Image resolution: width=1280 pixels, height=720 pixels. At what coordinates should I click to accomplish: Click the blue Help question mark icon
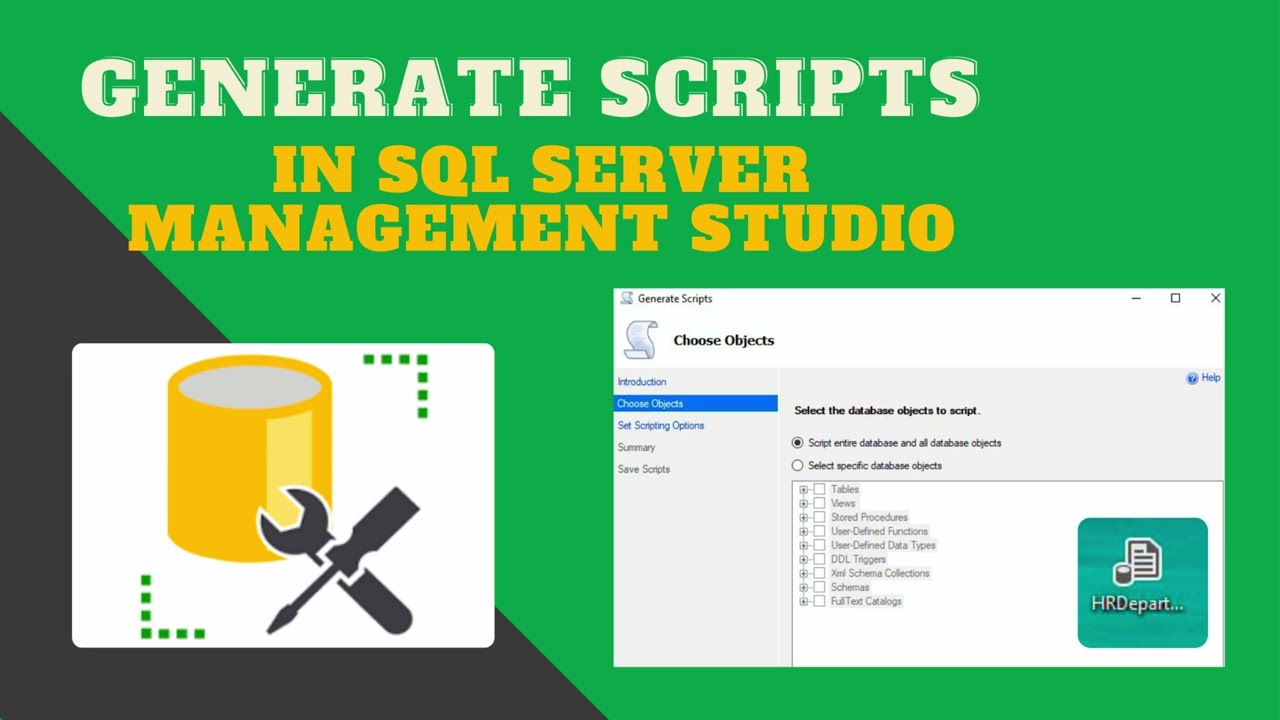[x=1192, y=379]
